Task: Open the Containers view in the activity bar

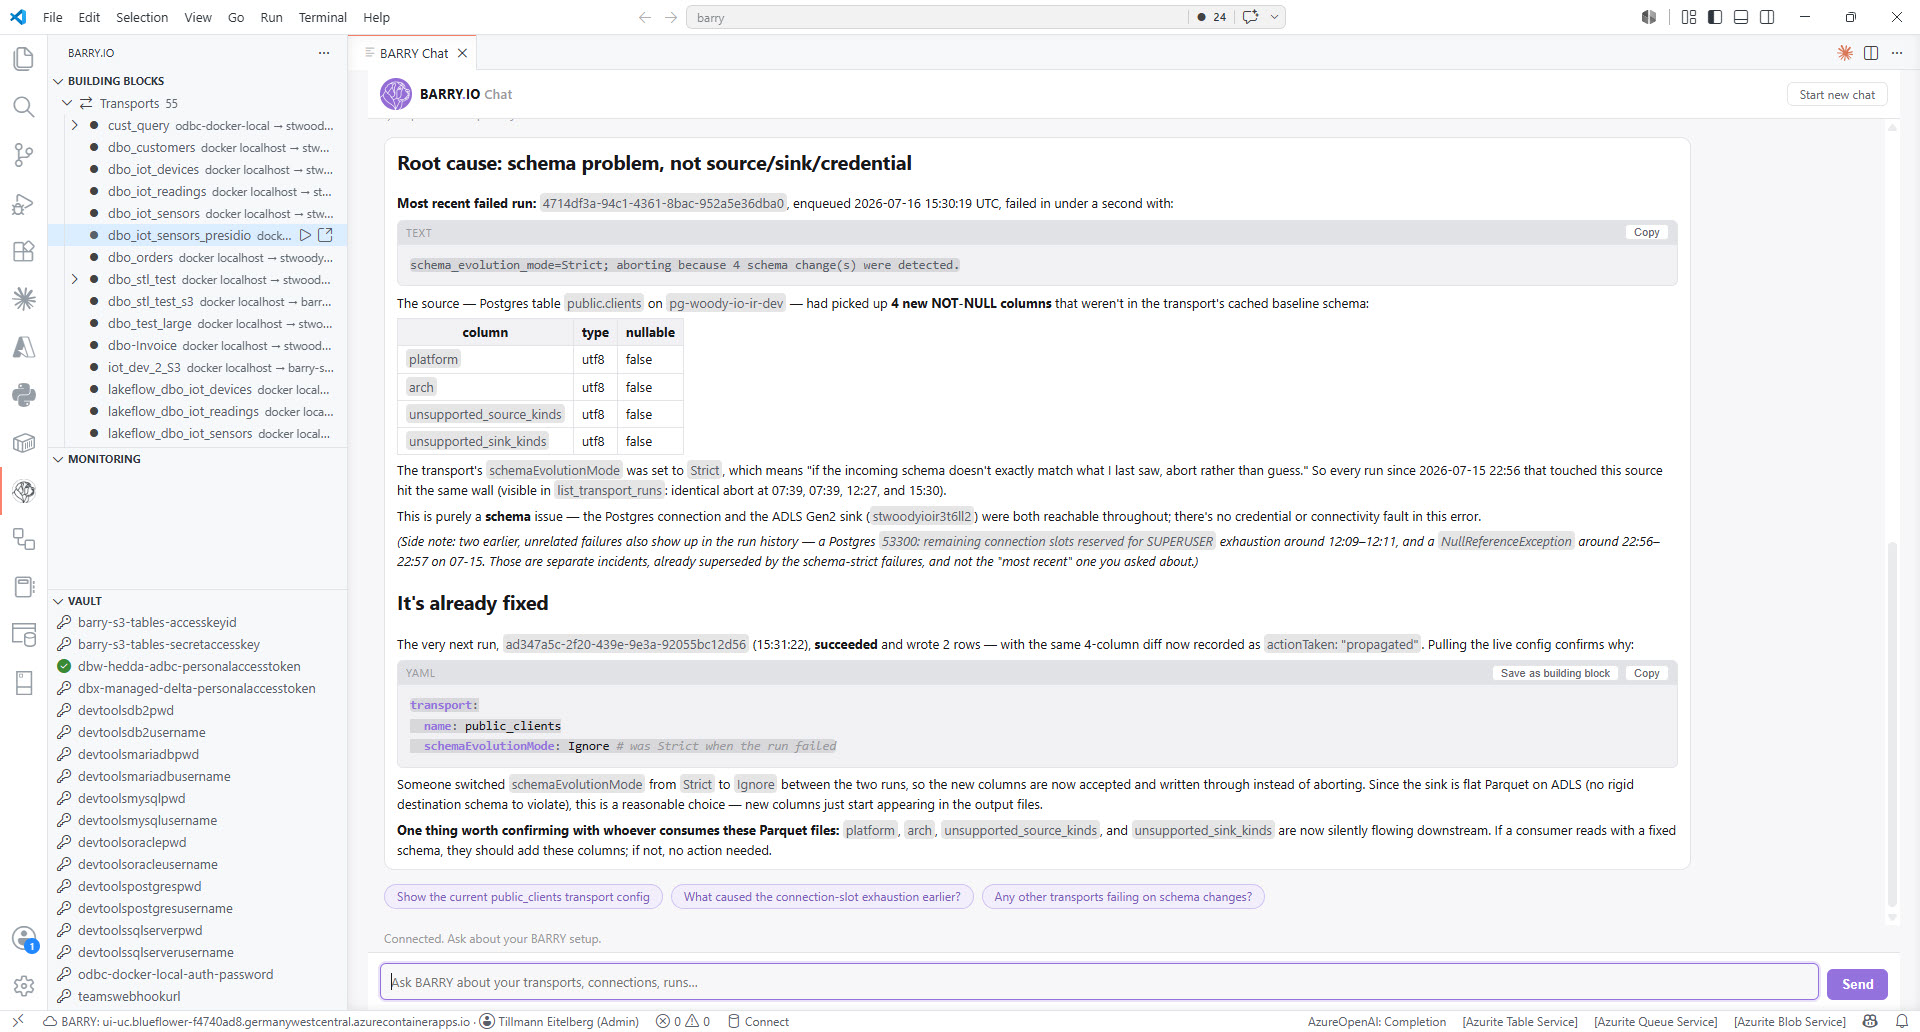Action: [x=24, y=443]
